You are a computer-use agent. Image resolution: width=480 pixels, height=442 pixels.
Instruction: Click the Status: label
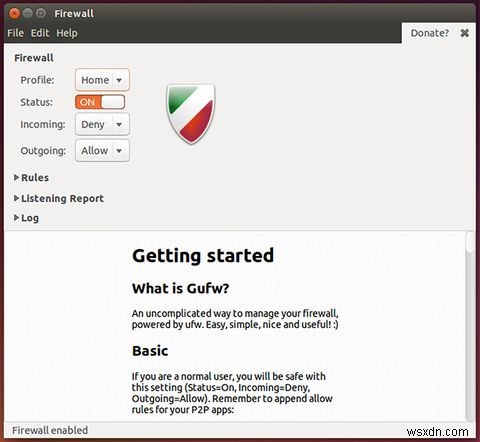tap(37, 102)
